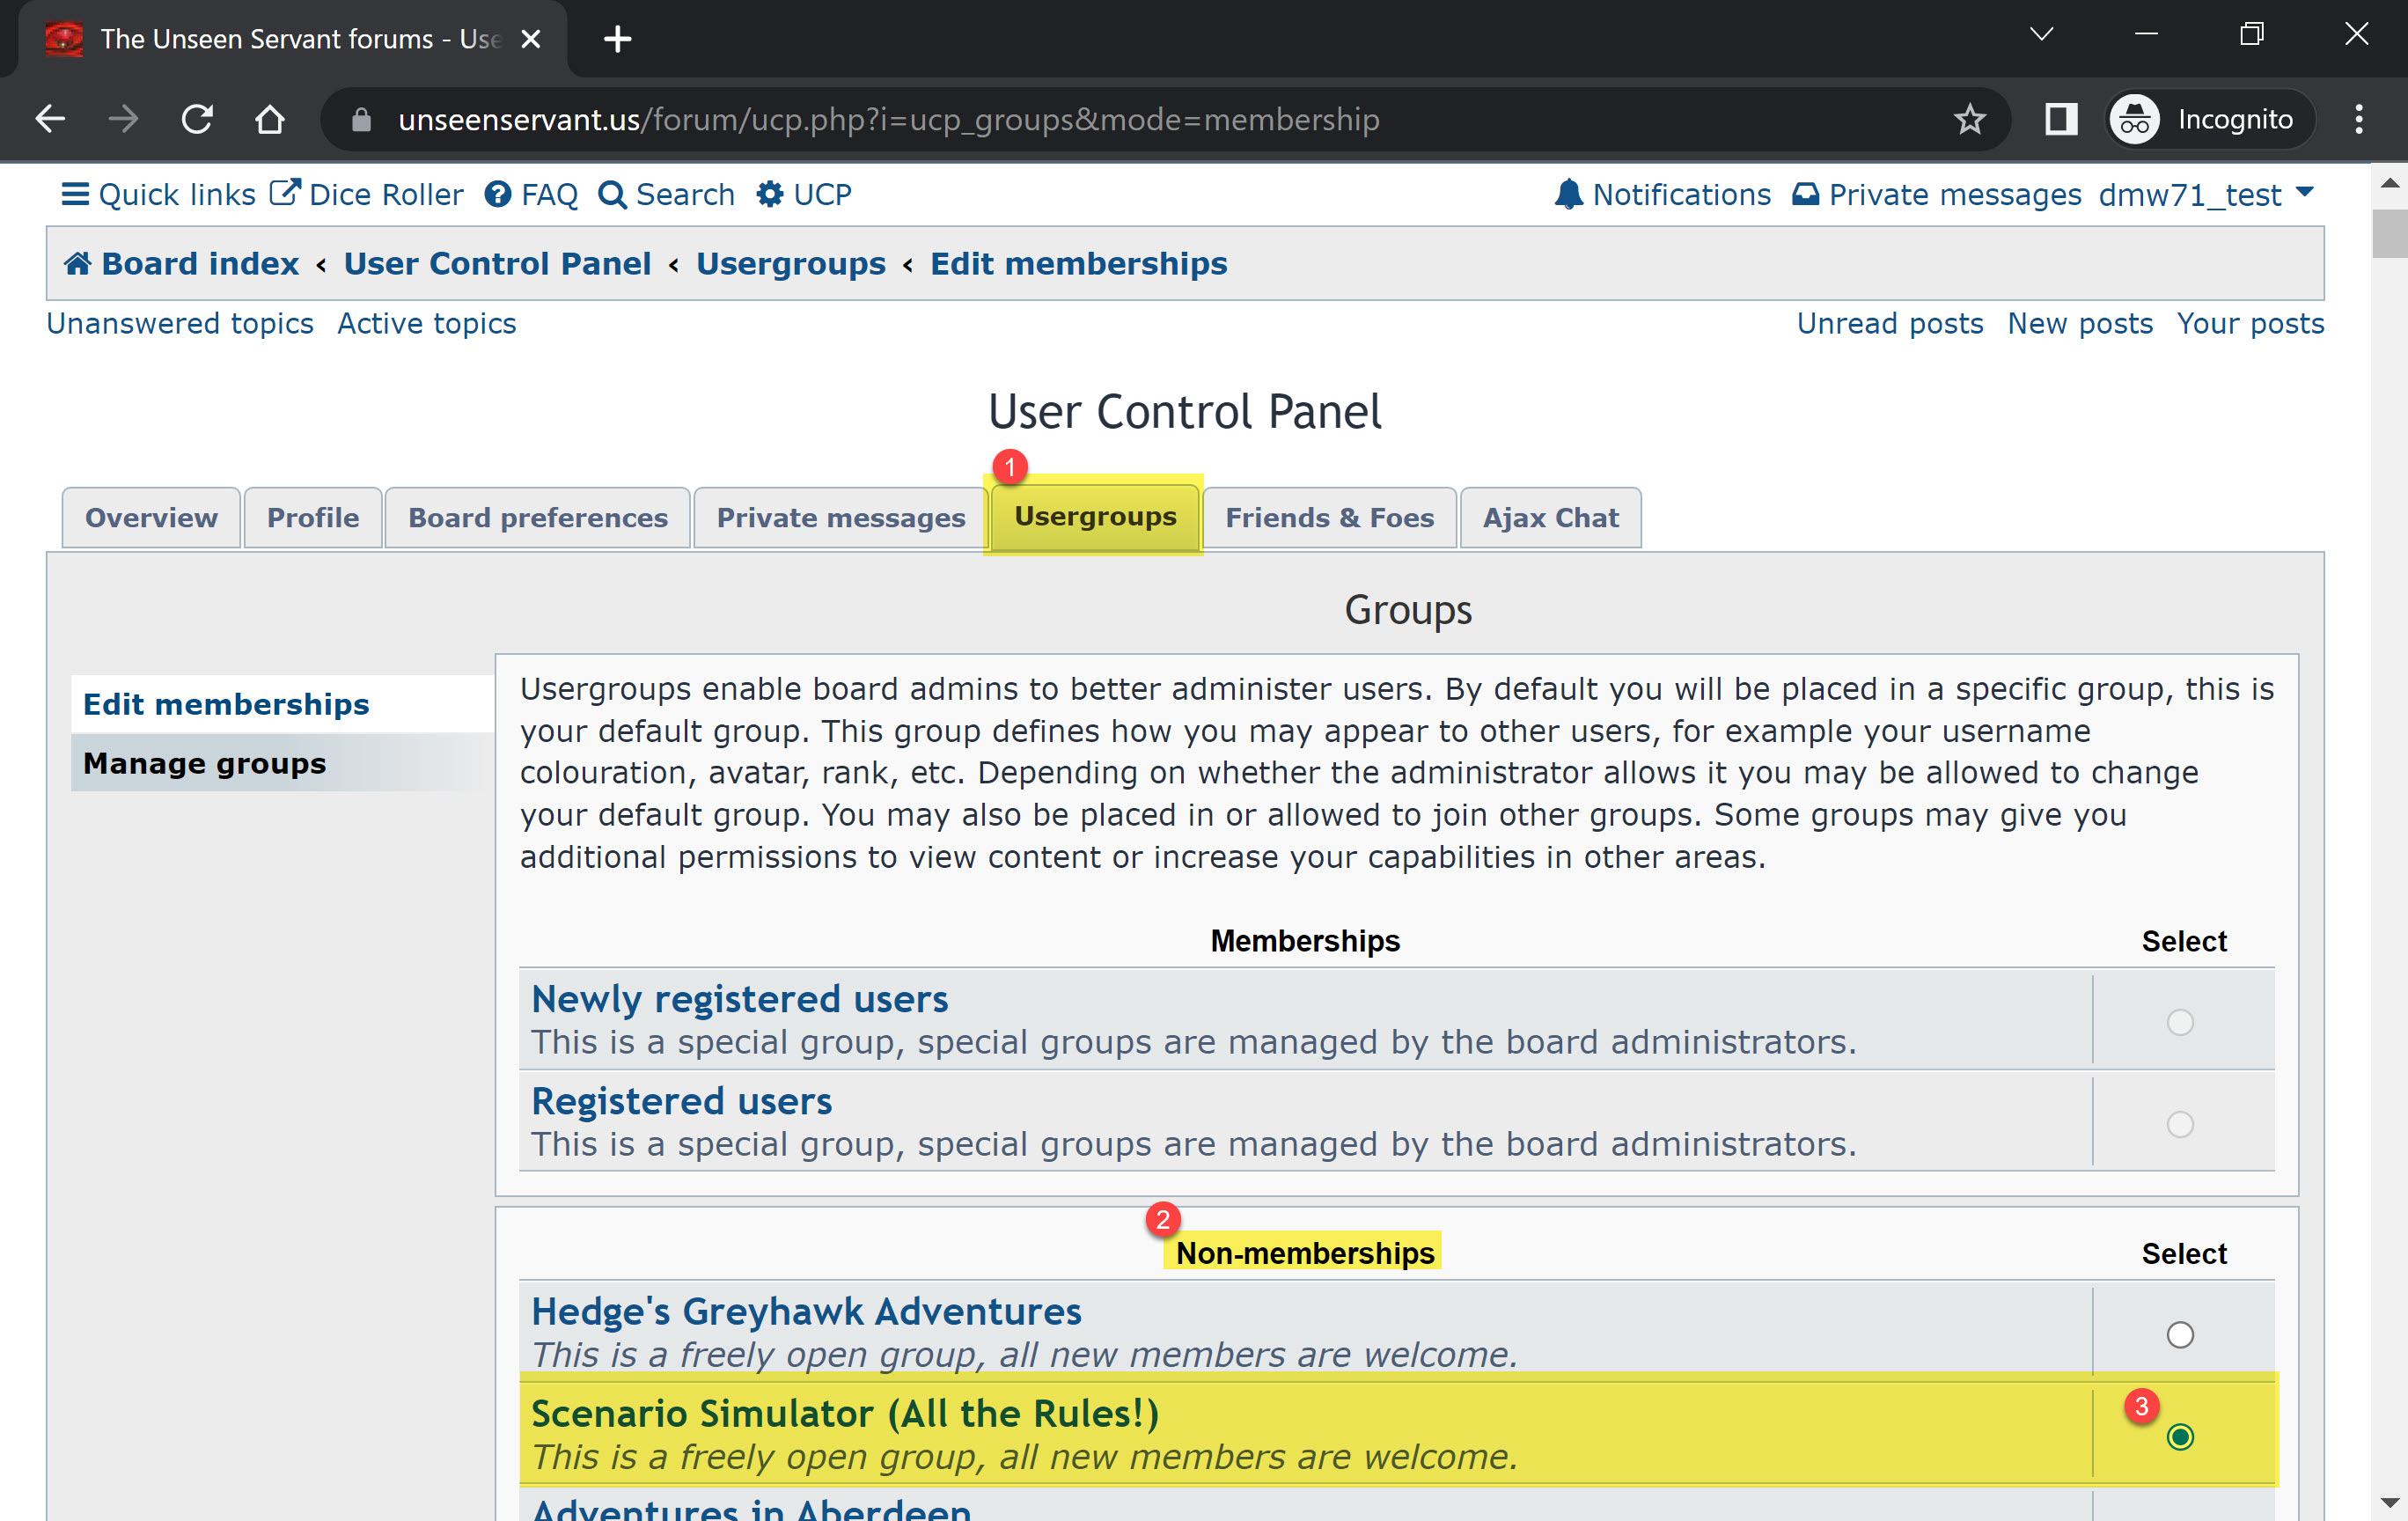Bookmark this page with the star icon

point(1969,119)
